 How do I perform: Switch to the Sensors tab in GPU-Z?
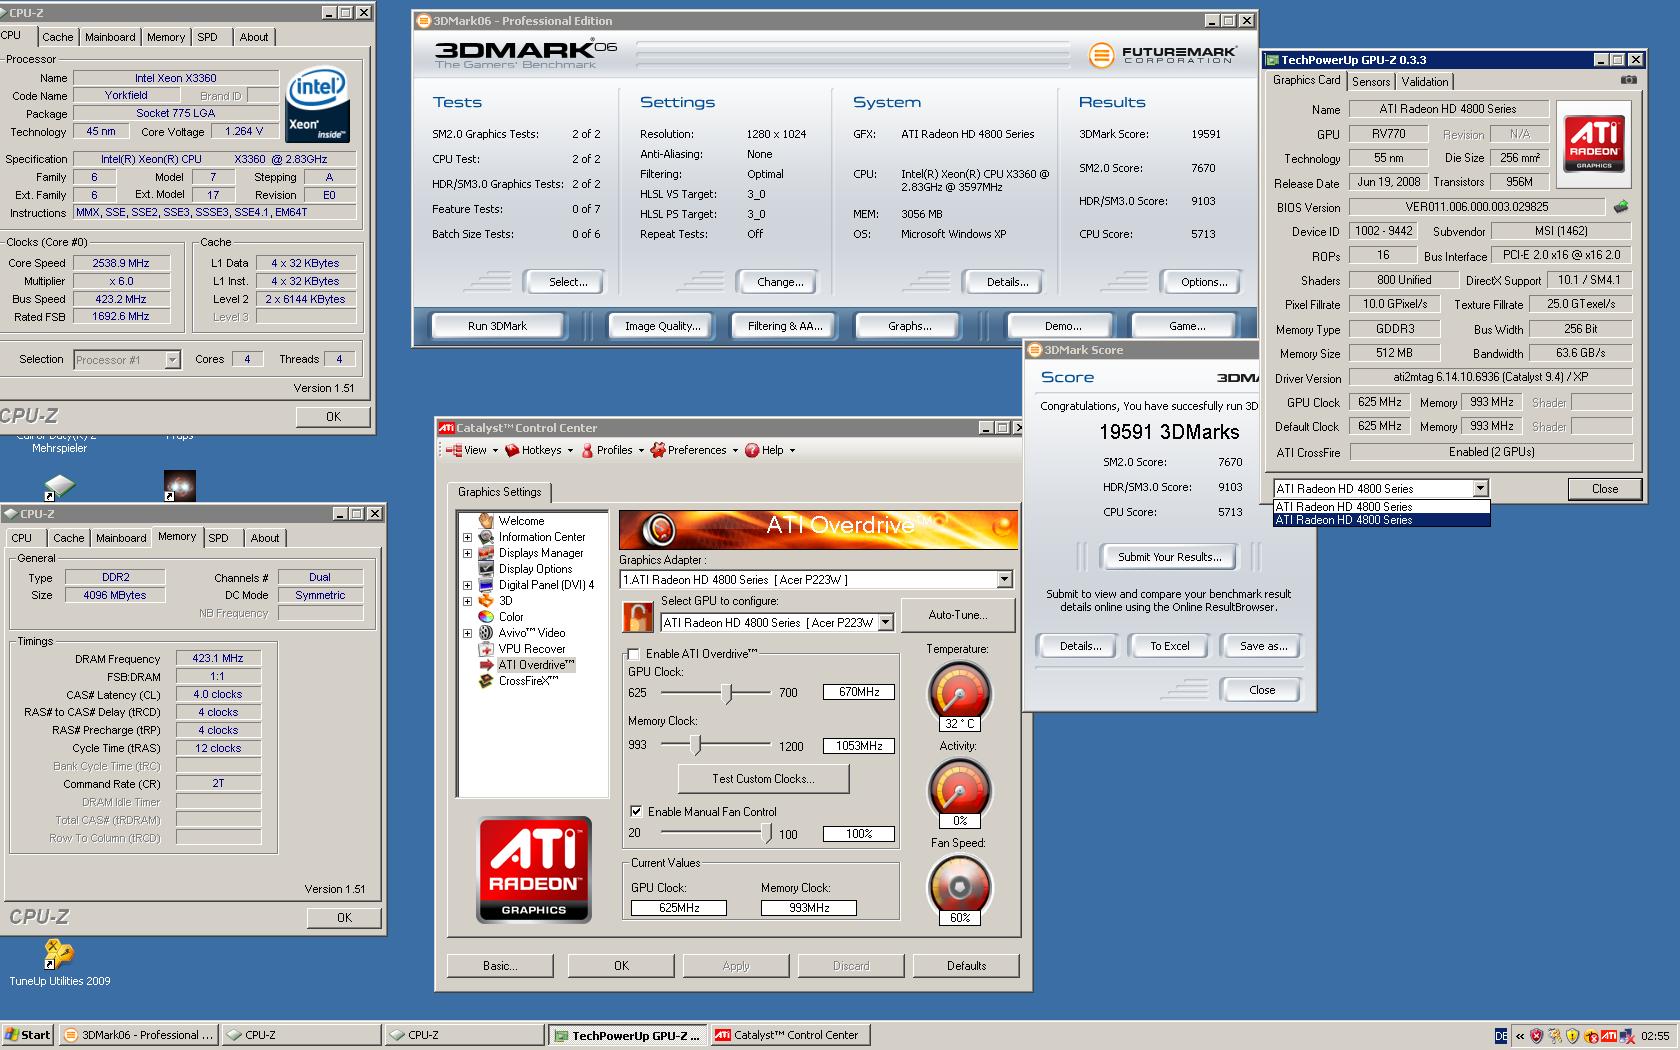click(1370, 82)
